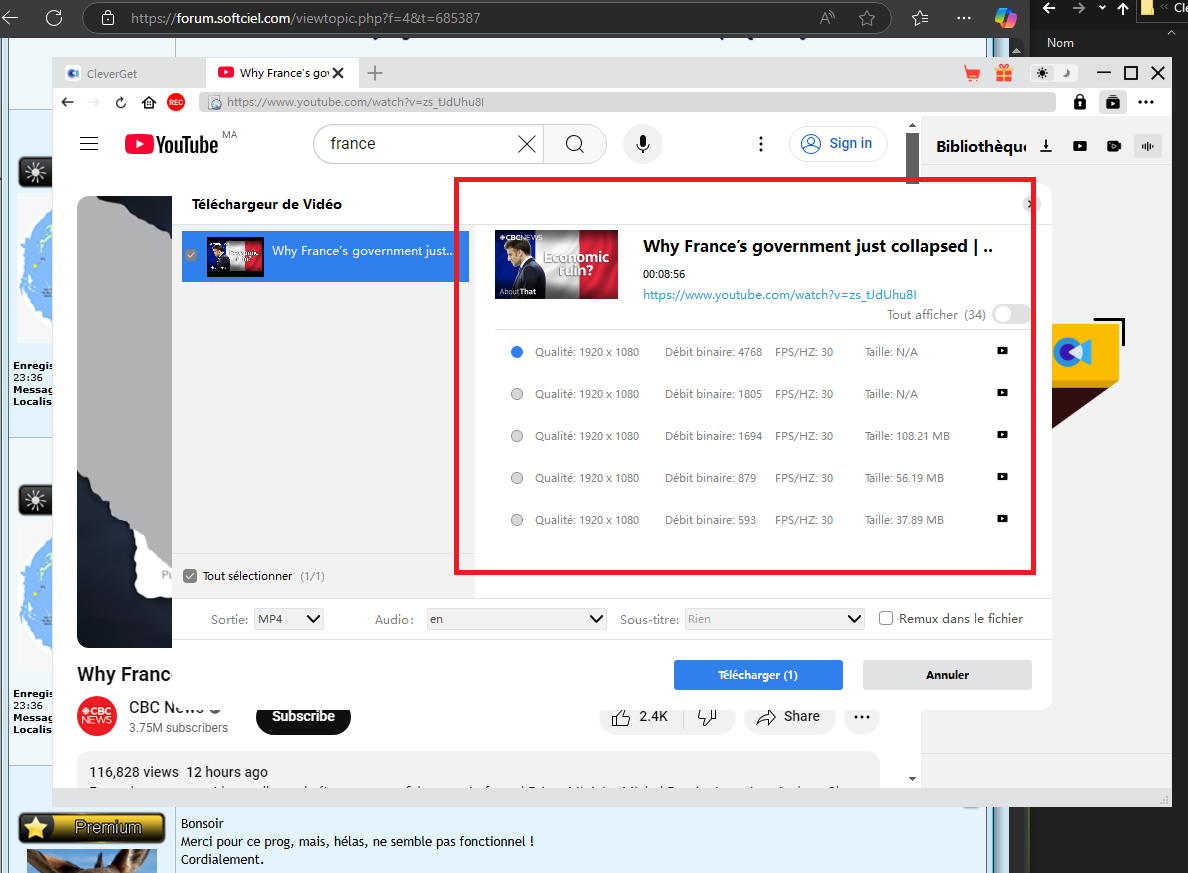Click the Télécharger (1) button

pos(758,674)
